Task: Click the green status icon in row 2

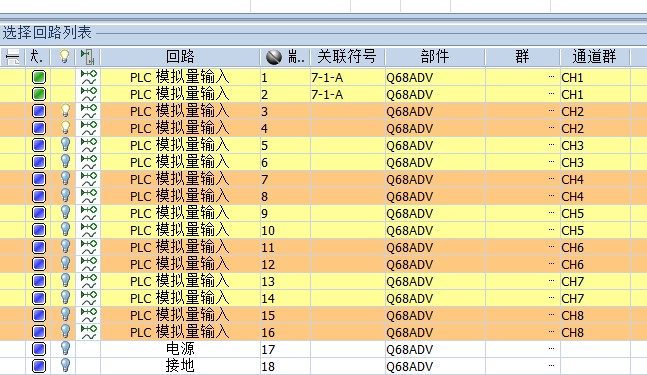Action: 39,94
